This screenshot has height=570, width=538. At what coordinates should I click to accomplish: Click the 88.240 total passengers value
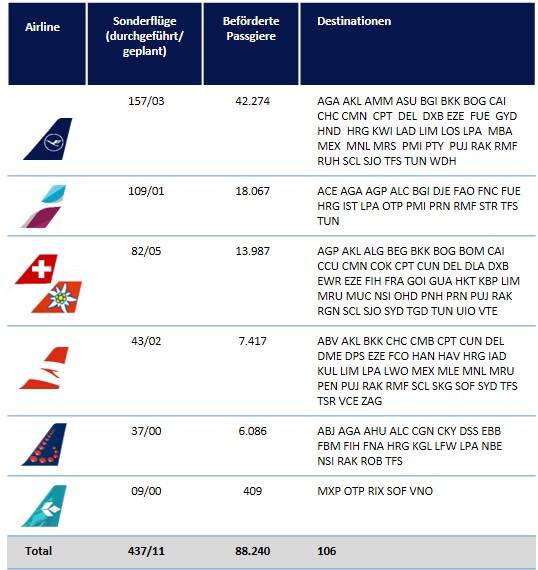[253, 551]
